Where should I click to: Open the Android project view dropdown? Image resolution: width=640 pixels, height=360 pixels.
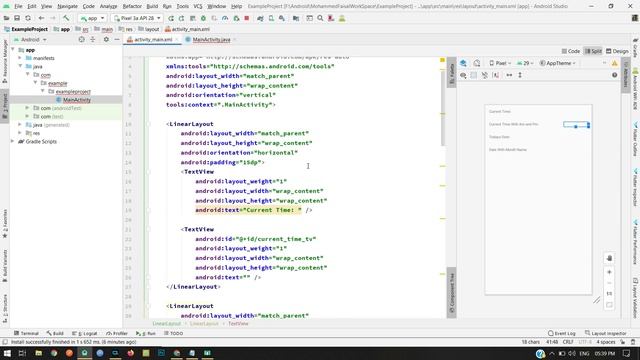click(30, 40)
